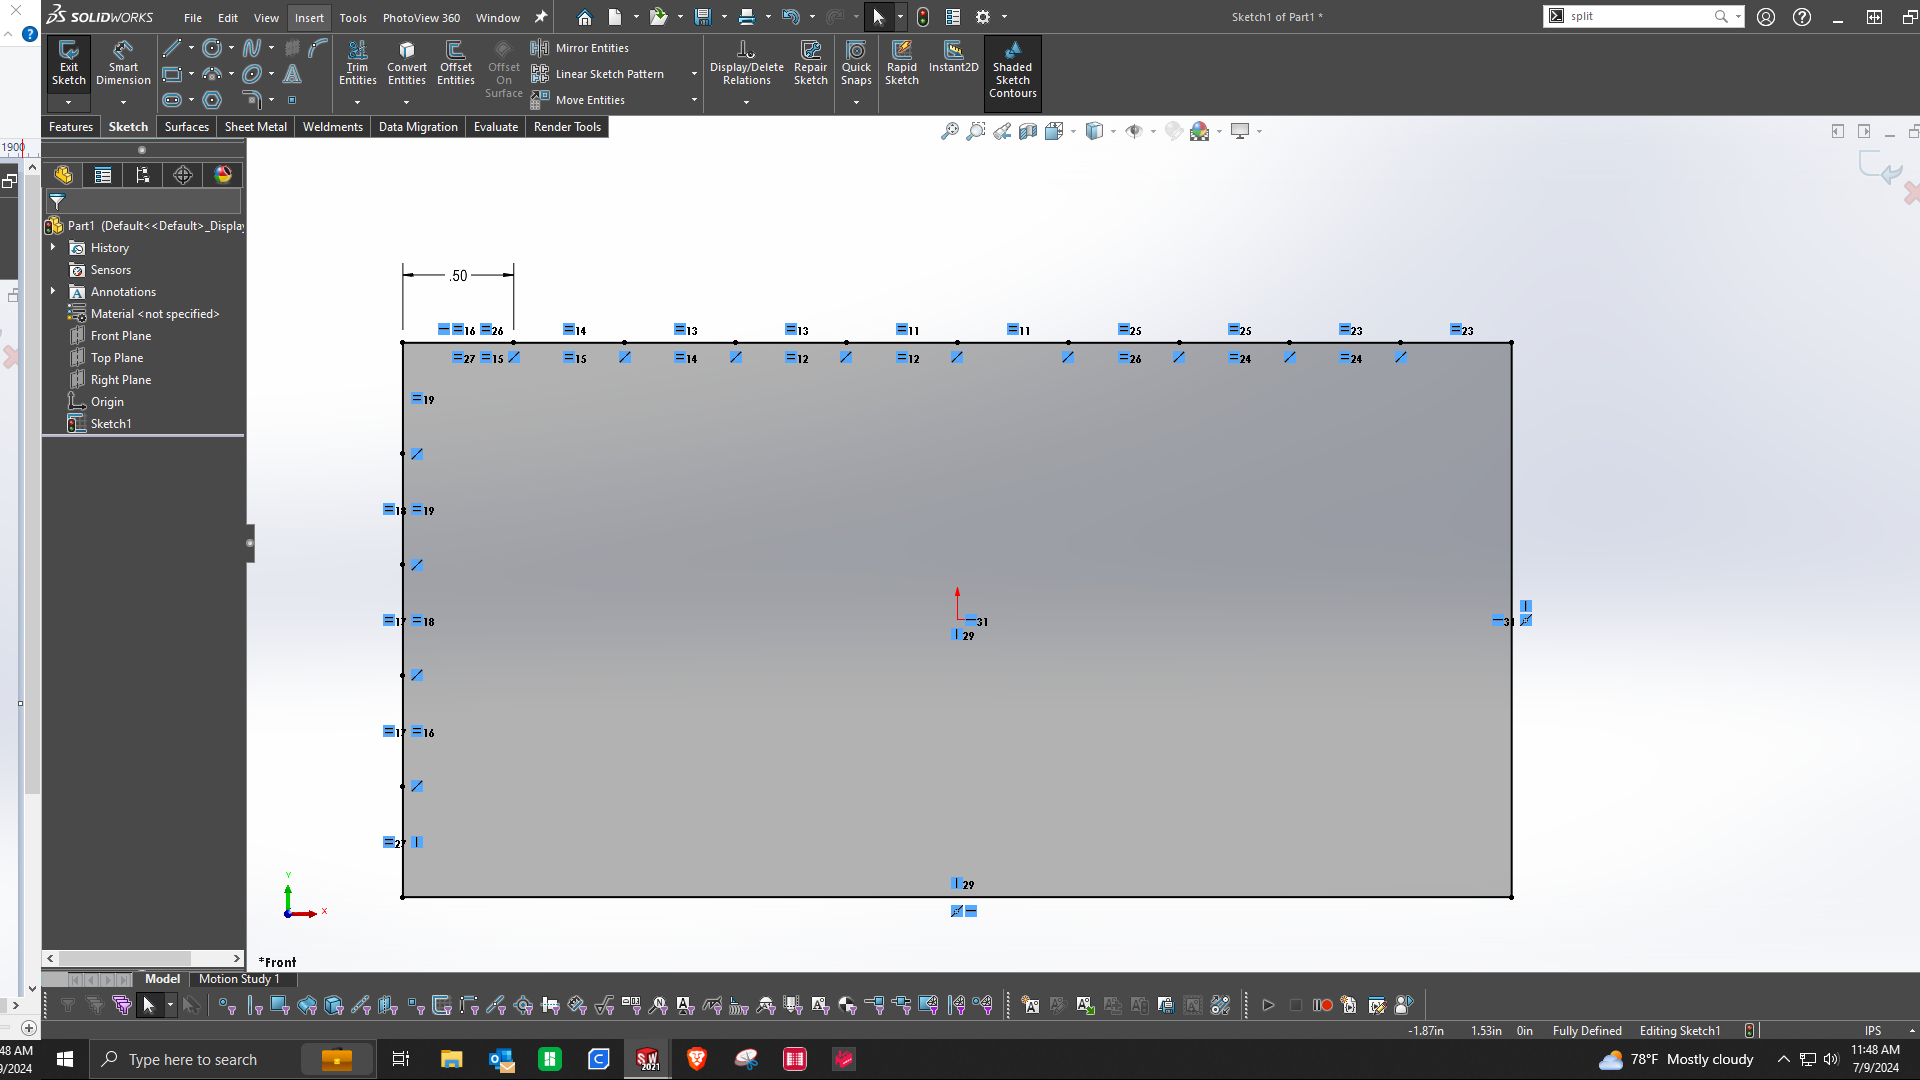Select Front Plane in feature tree

coord(120,336)
